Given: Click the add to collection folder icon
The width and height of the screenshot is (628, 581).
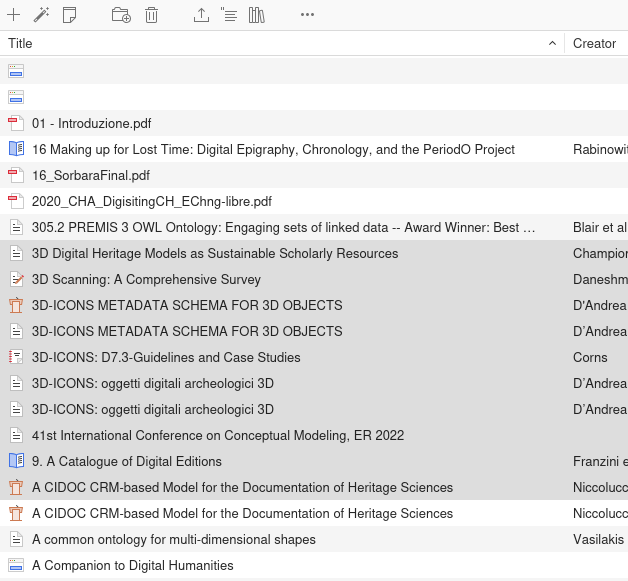Looking at the screenshot, I should pyautogui.click(x=121, y=15).
